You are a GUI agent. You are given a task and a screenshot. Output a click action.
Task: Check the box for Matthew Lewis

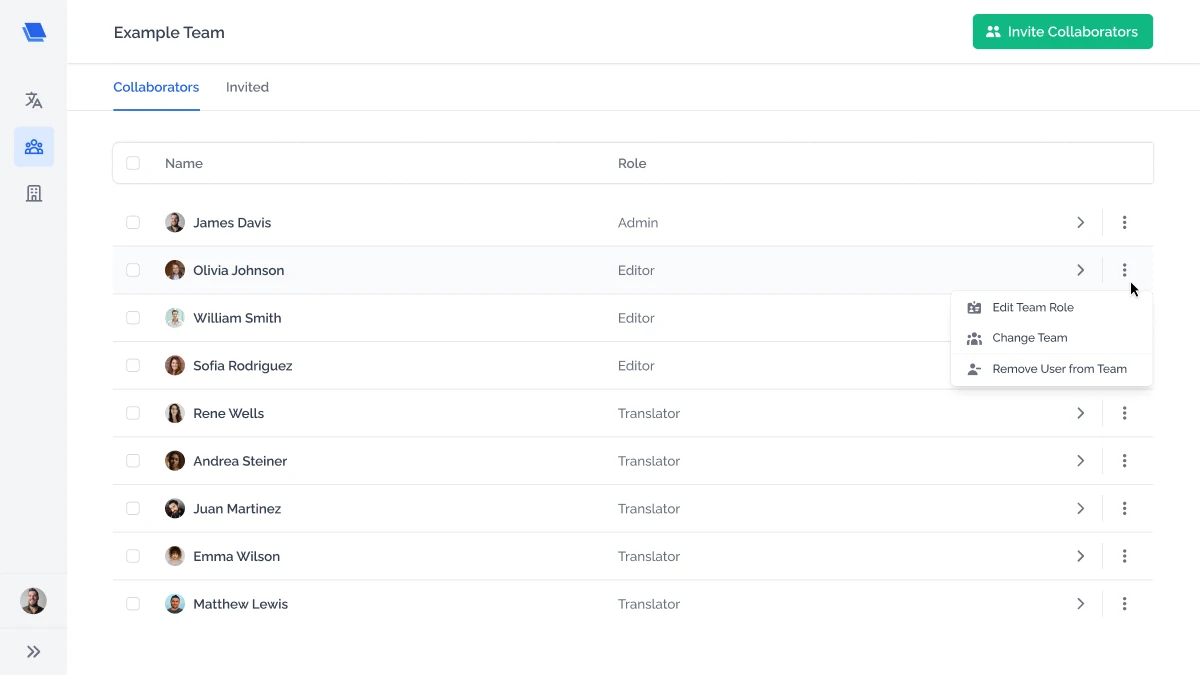tap(133, 604)
